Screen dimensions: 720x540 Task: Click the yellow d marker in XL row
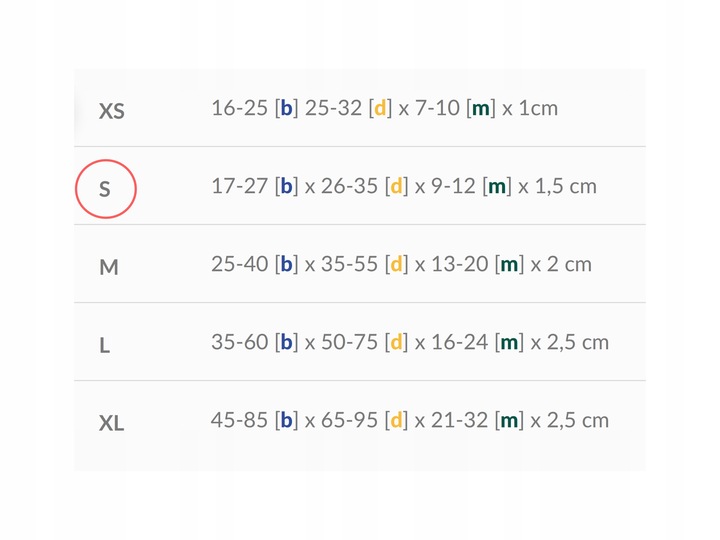(396, 420)
